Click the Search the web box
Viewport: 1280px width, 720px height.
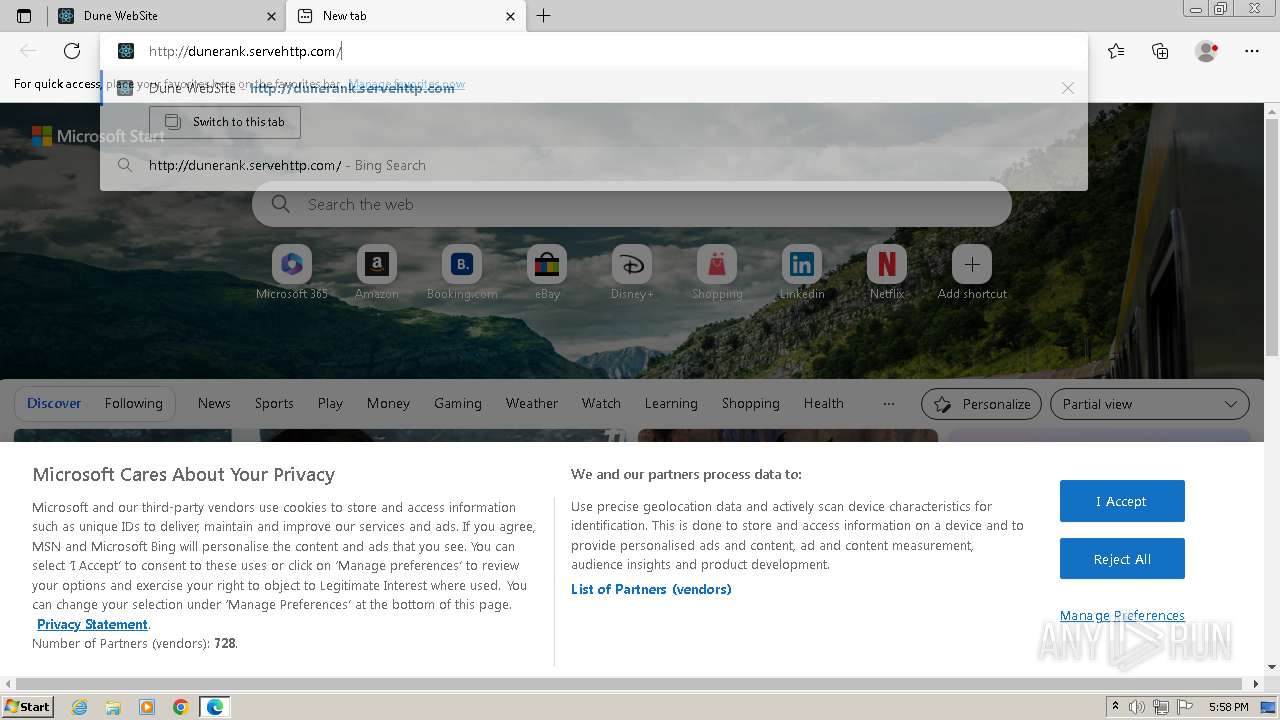tap(632, 204)
